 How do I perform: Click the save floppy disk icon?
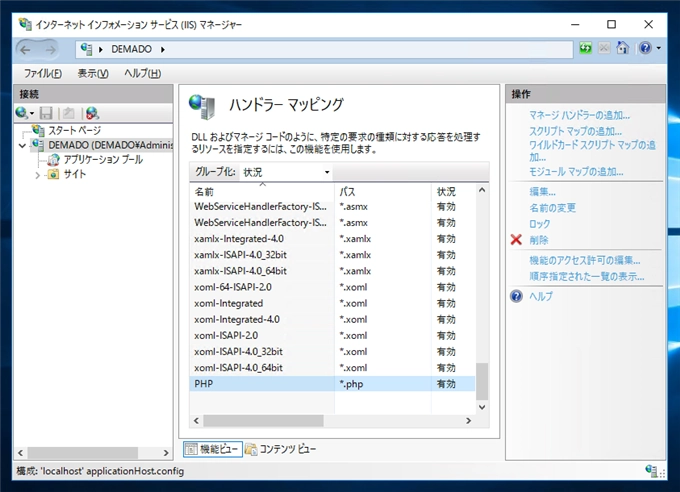coord(46,113)
